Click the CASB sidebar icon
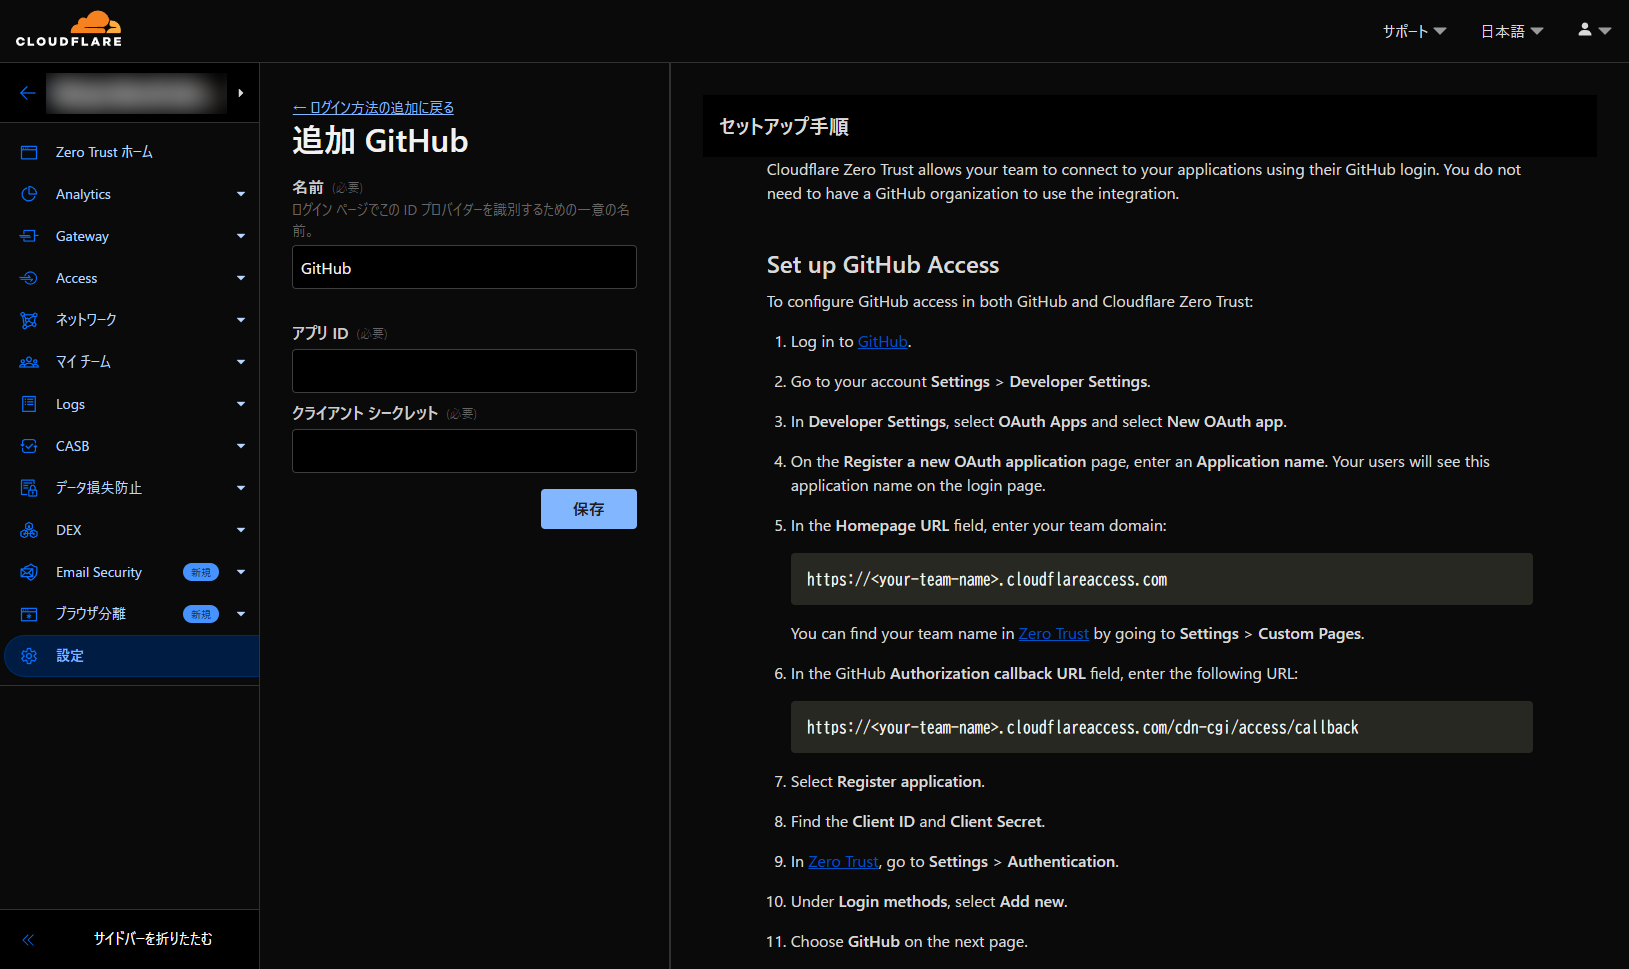The image size is (1629, 969). [x=29, y=446]
